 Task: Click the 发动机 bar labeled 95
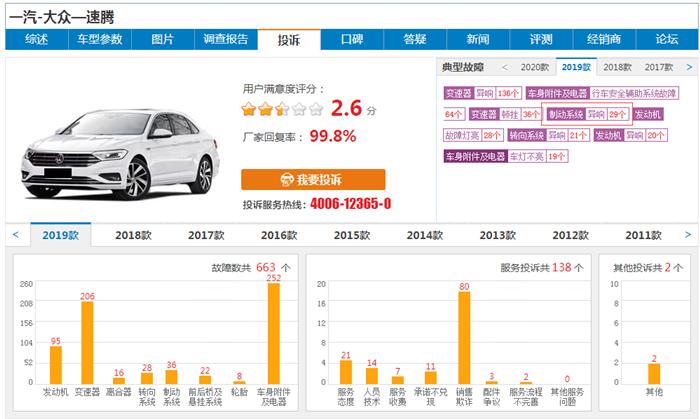click(56, 365)
